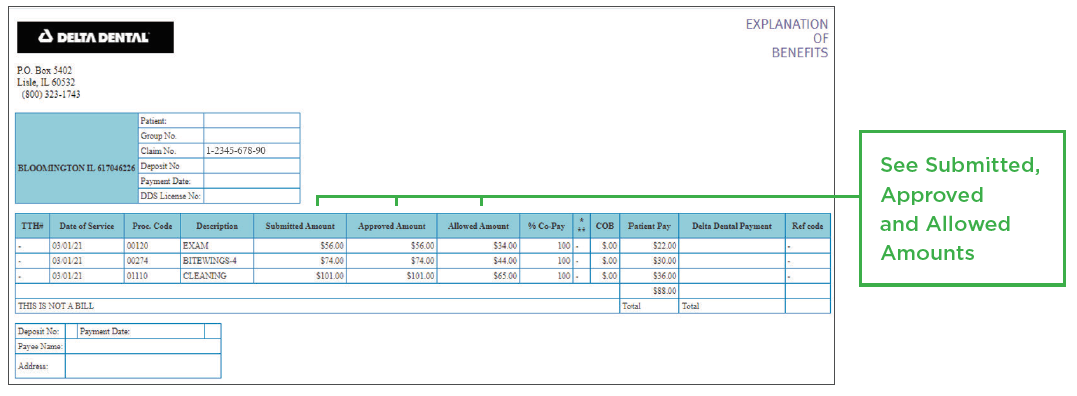This screenshot has width=1077, height=396.
Task: Click the Allowed Amount column header
Action: click(x=478, y=226)
